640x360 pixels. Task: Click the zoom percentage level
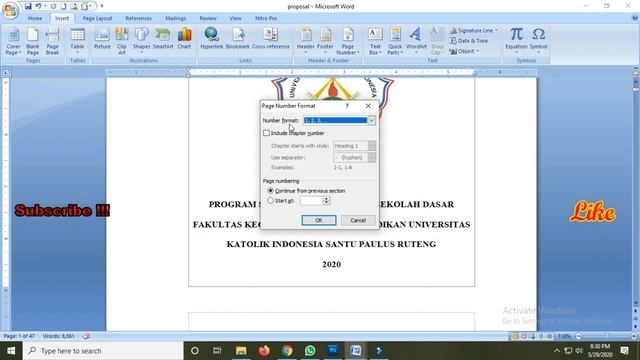[x=564, y=336]
